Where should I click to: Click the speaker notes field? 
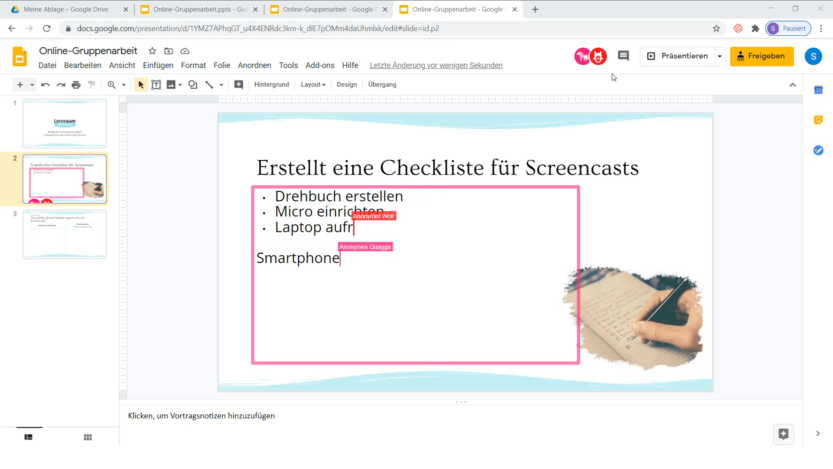[x=461, y=416]
